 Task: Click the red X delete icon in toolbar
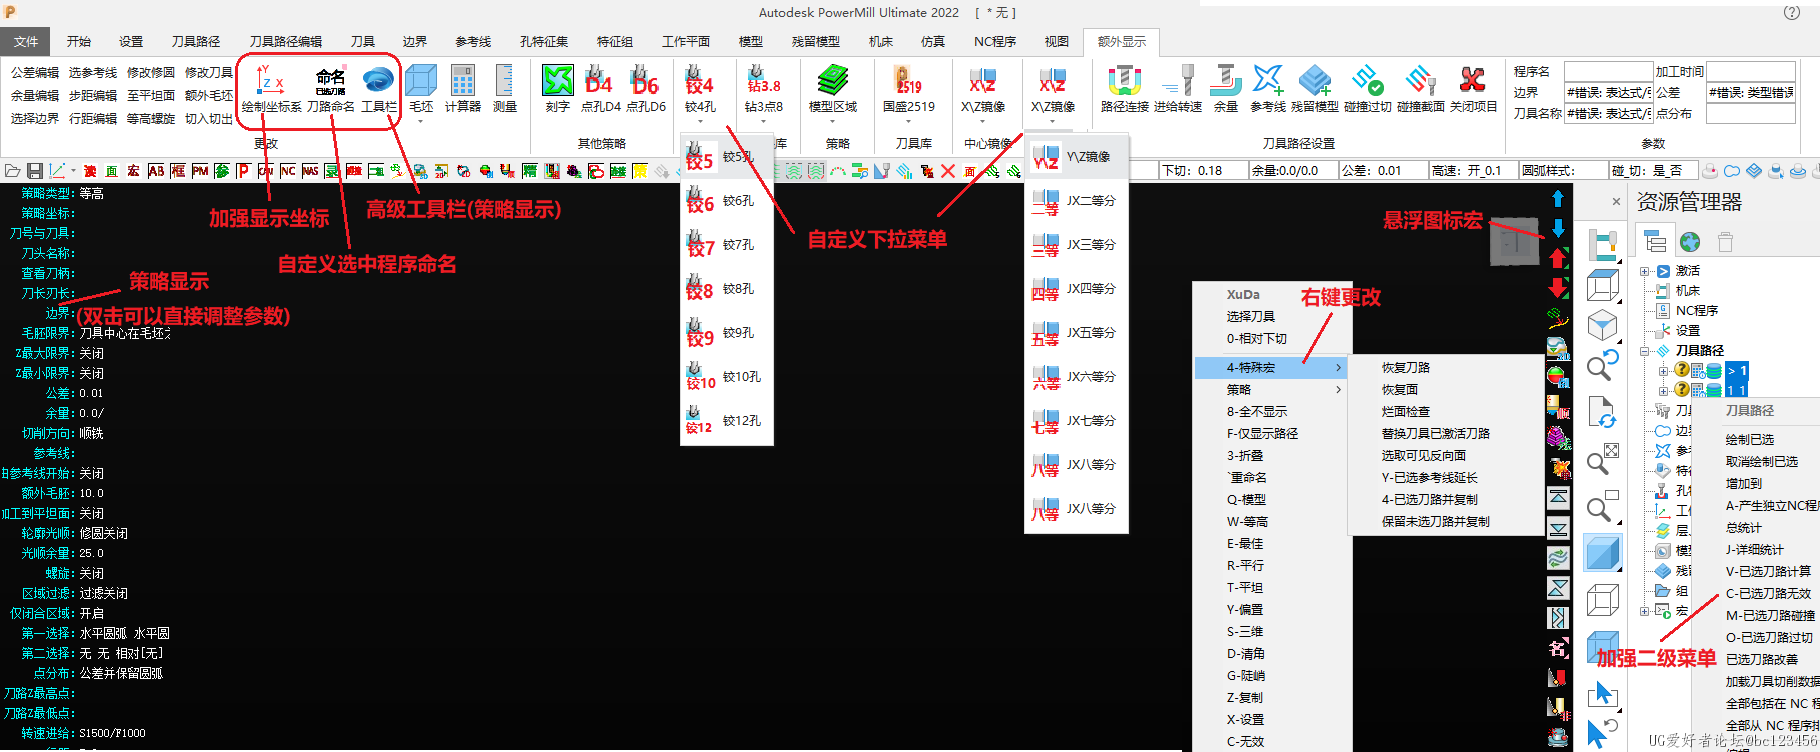[x=948, y=171]
